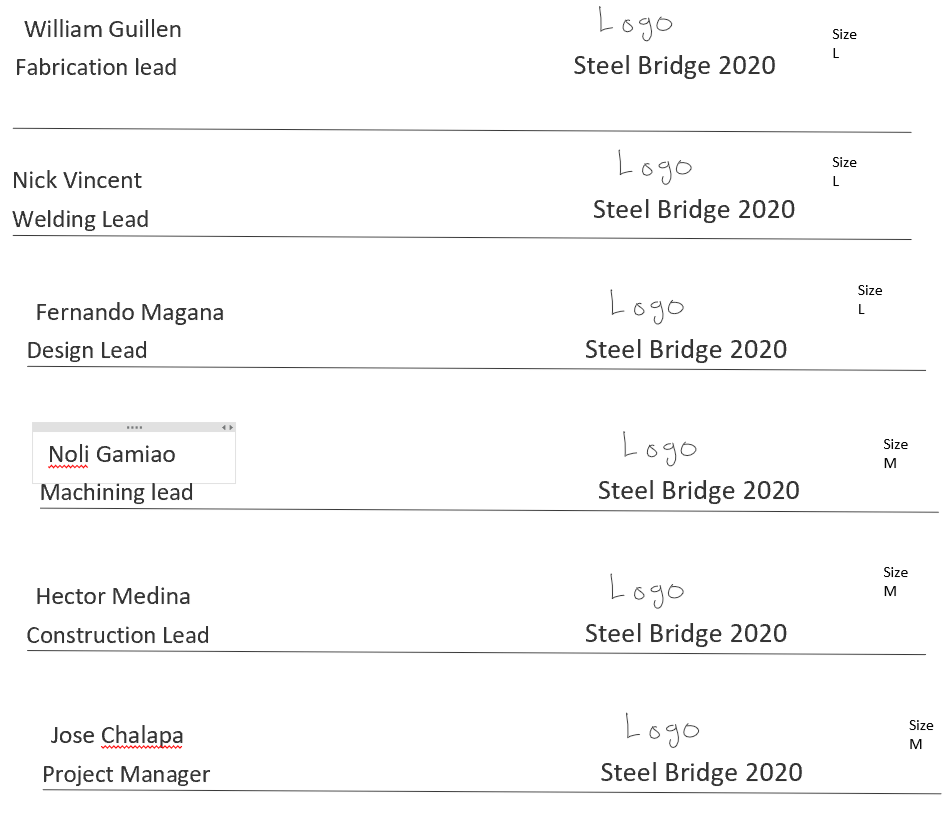The height and width of the screenshot is (816, 944).
Task: Click the Fabrication lead text
Action: (96, 68)
